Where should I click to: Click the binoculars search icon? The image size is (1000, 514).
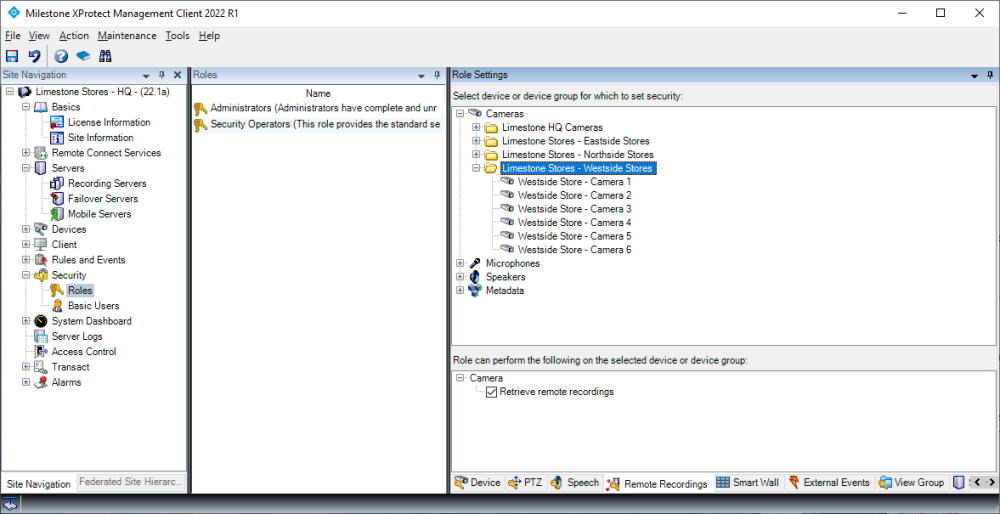tap(104, 56)
